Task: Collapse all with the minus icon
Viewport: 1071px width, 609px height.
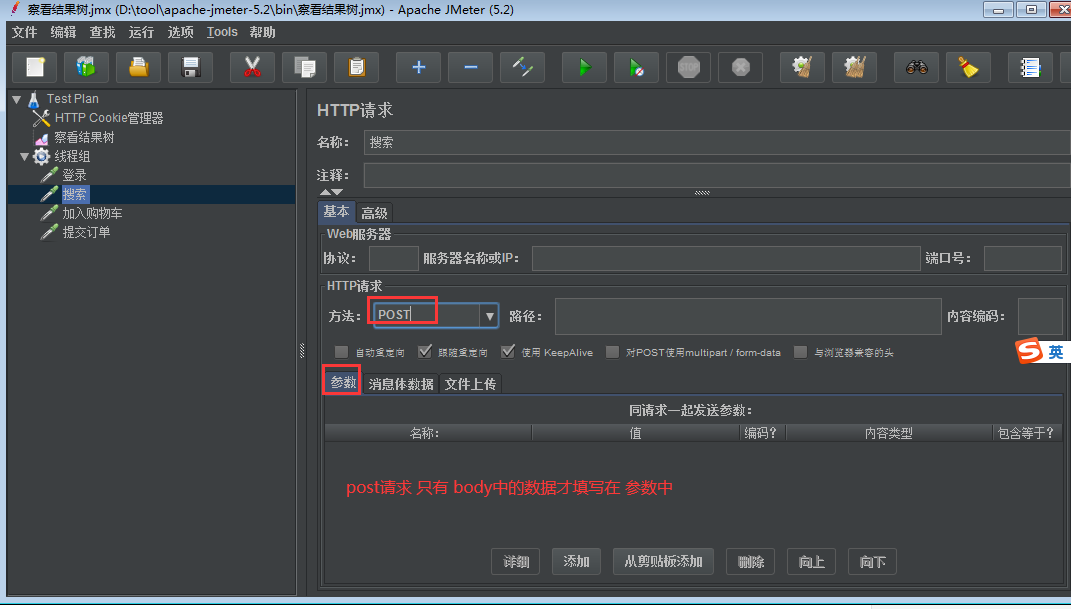Action: (470, 67)
